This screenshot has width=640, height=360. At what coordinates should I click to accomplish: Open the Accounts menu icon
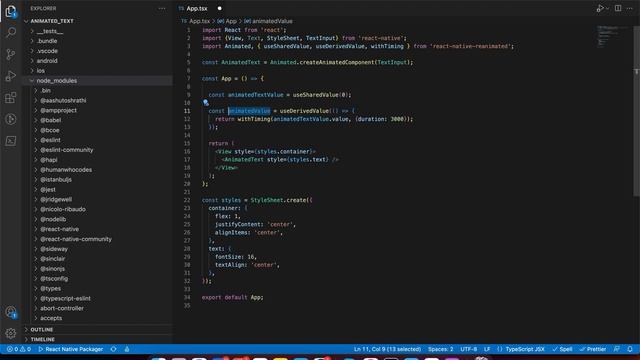click(11, 312)
